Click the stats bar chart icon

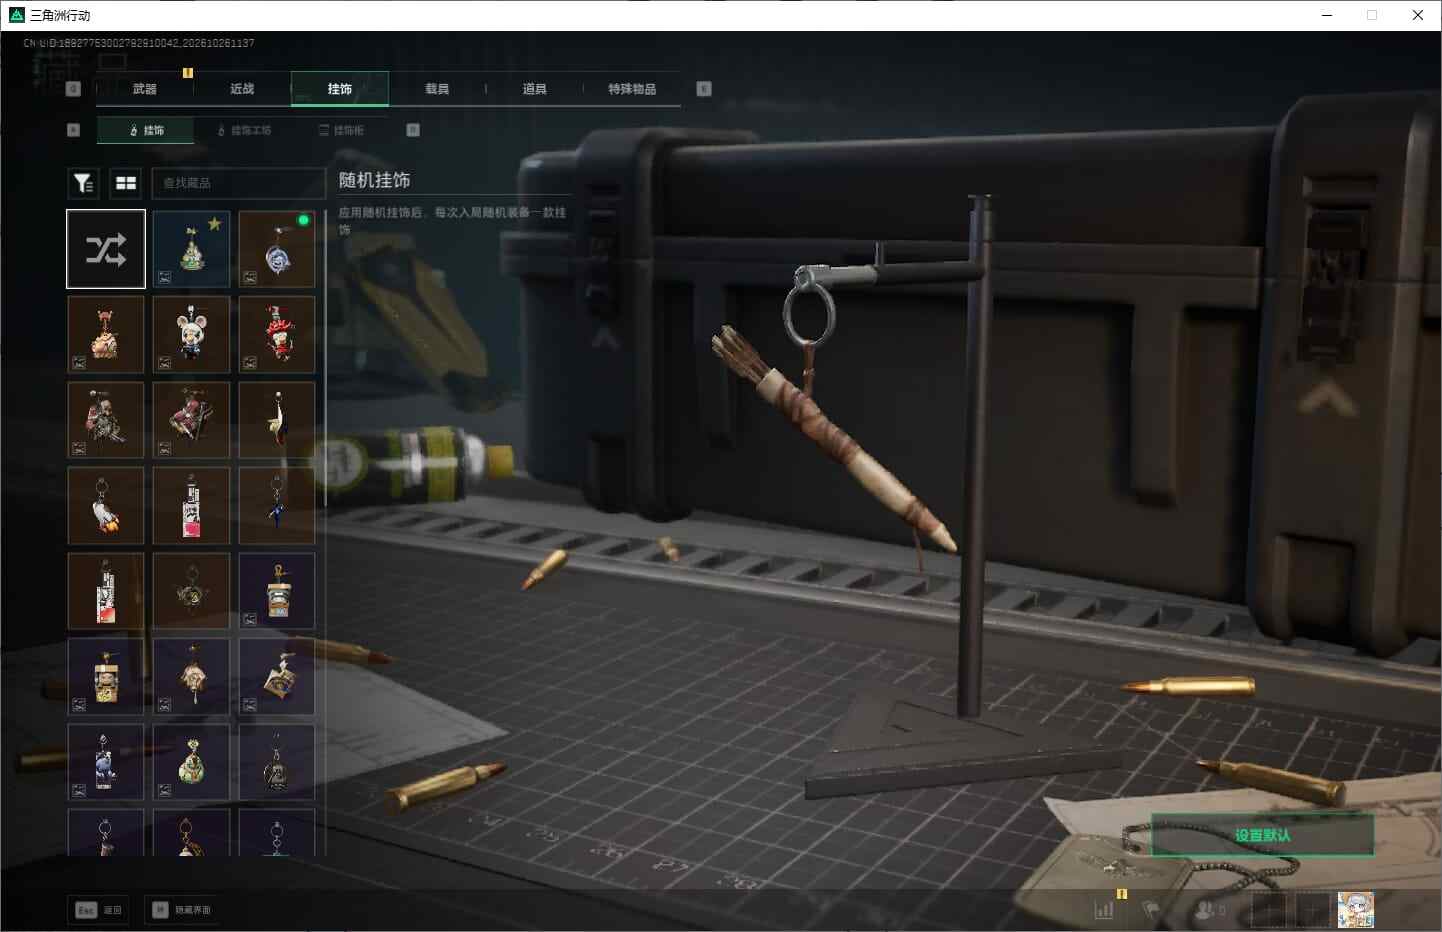[x=1104, y=910]
